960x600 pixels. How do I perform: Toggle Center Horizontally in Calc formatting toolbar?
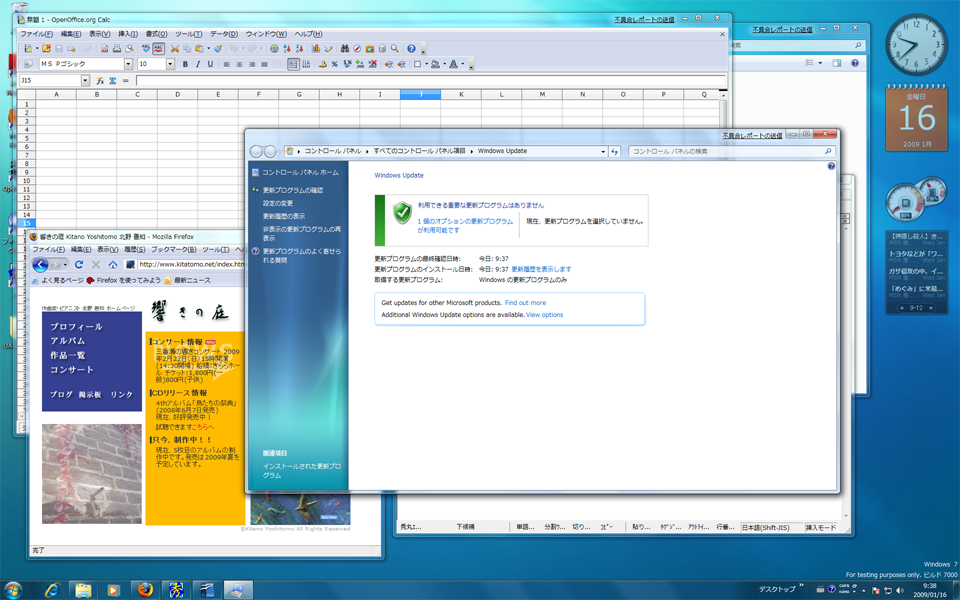click(239, 64)
